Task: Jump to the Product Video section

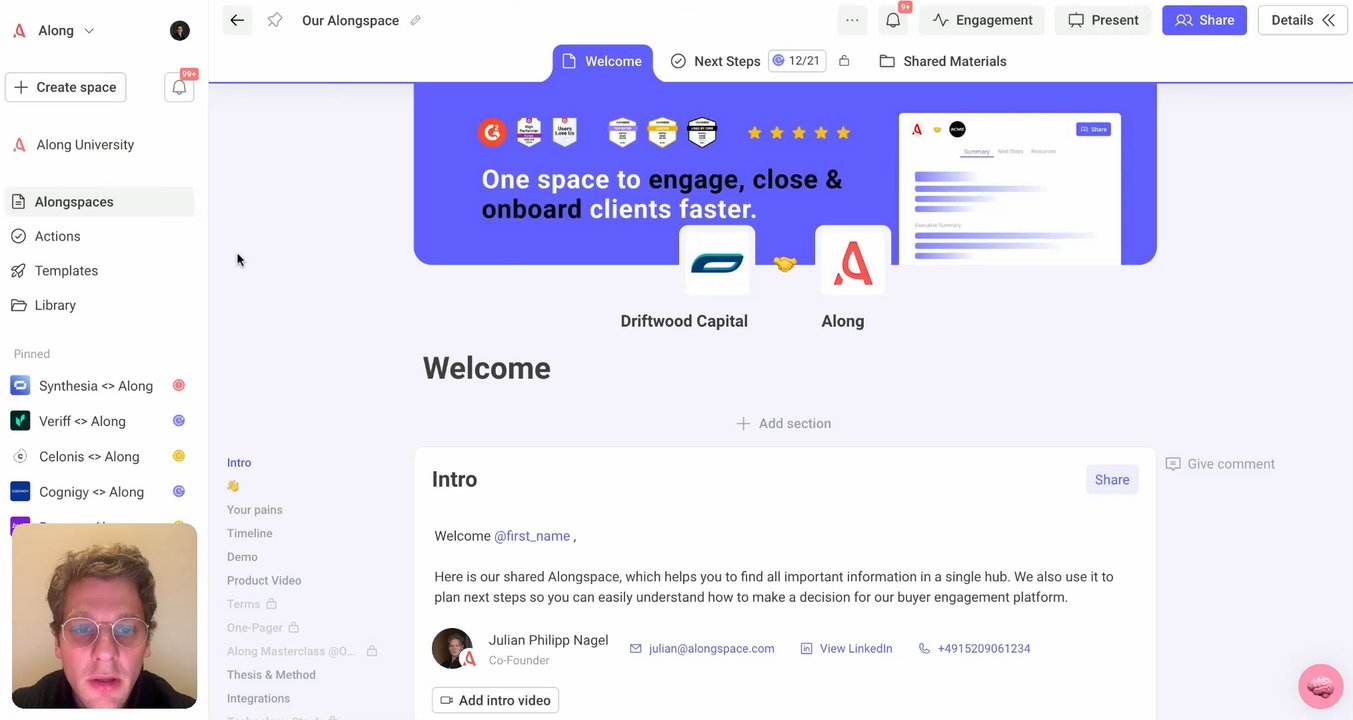Action: point(264,581)
